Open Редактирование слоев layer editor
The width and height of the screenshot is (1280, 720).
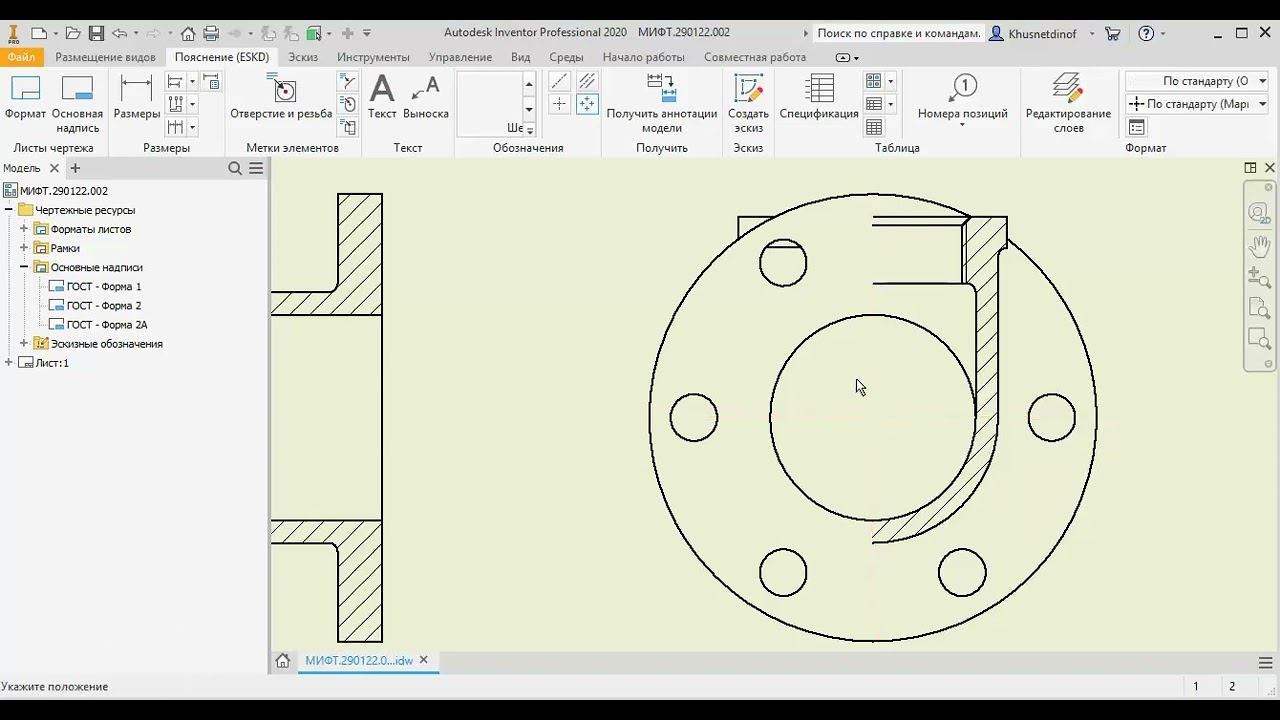[x=1068, y=102]
